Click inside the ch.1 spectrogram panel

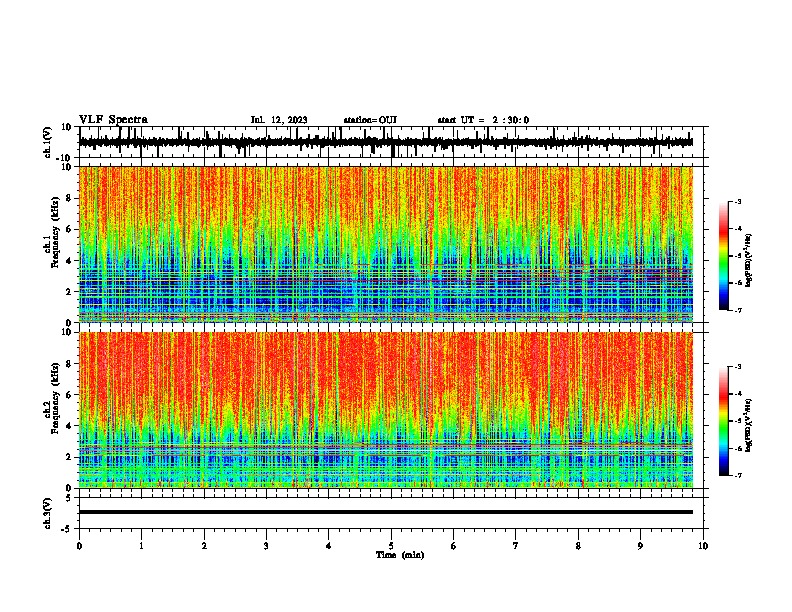coord(386,244)
